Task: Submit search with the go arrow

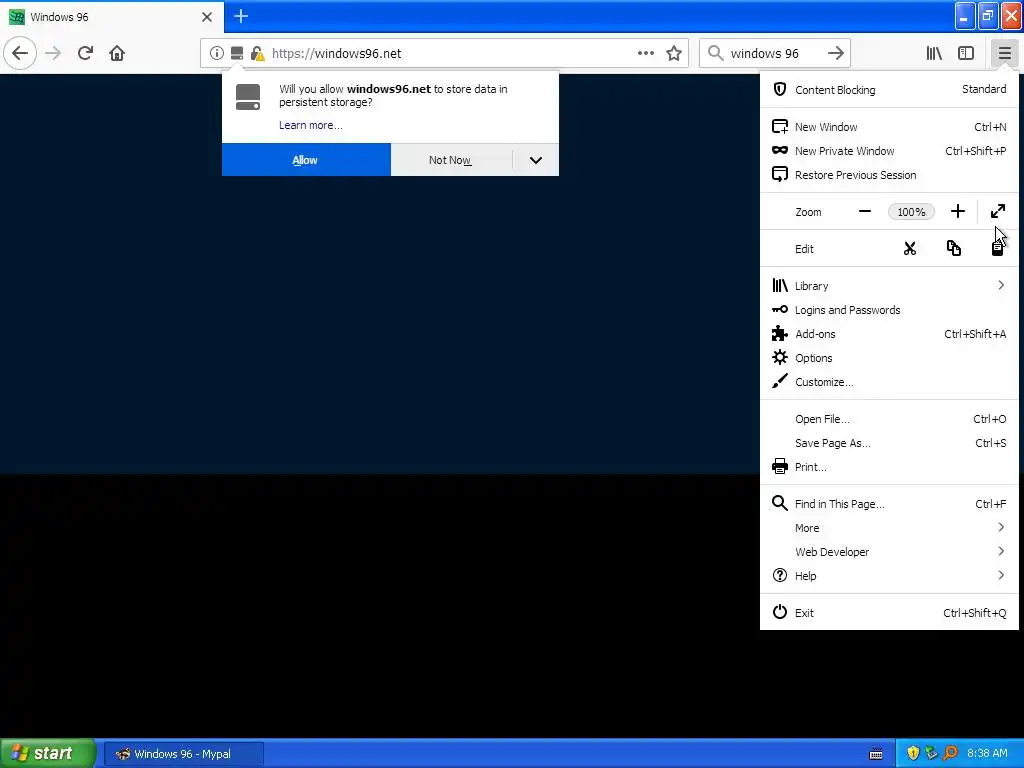Action: [836, 54]
